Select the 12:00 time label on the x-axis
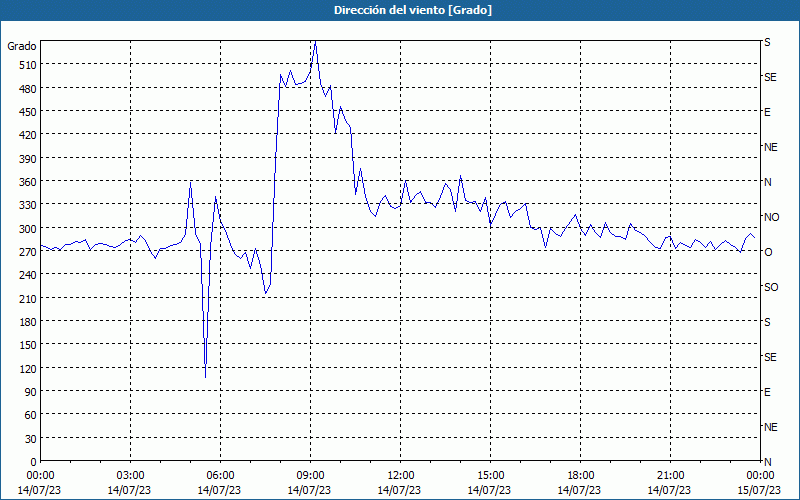Screen dimensions: 800x500 point(401,476)
